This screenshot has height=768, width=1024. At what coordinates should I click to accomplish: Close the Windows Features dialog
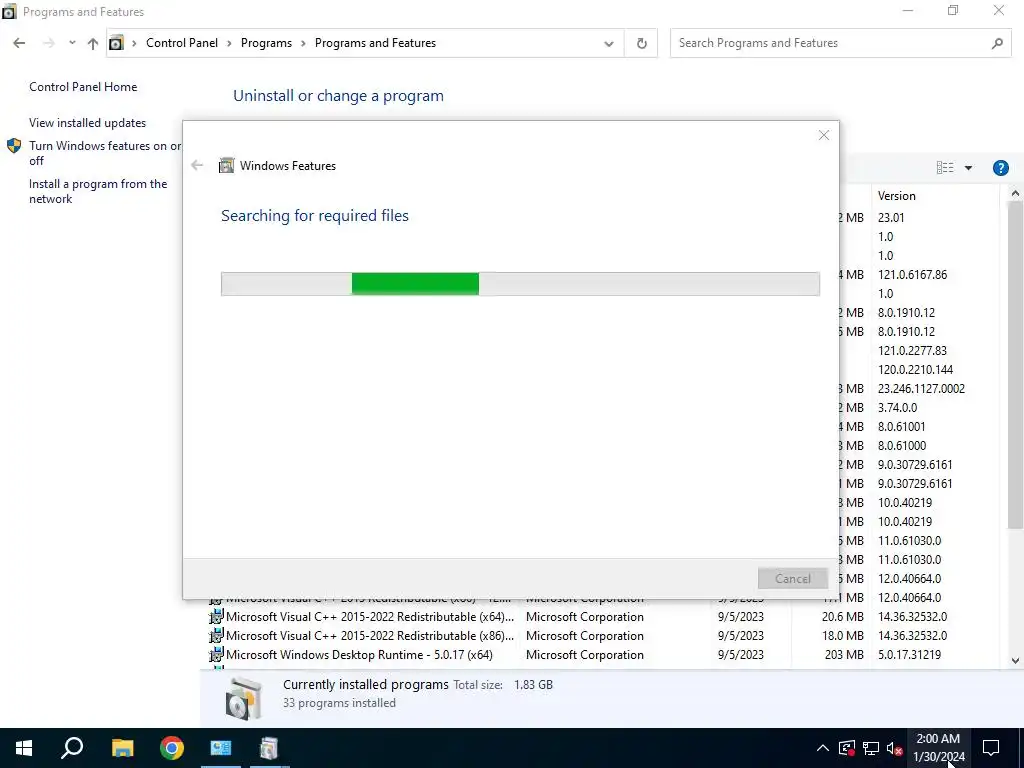pyautogui.click(x=824, y=135)
